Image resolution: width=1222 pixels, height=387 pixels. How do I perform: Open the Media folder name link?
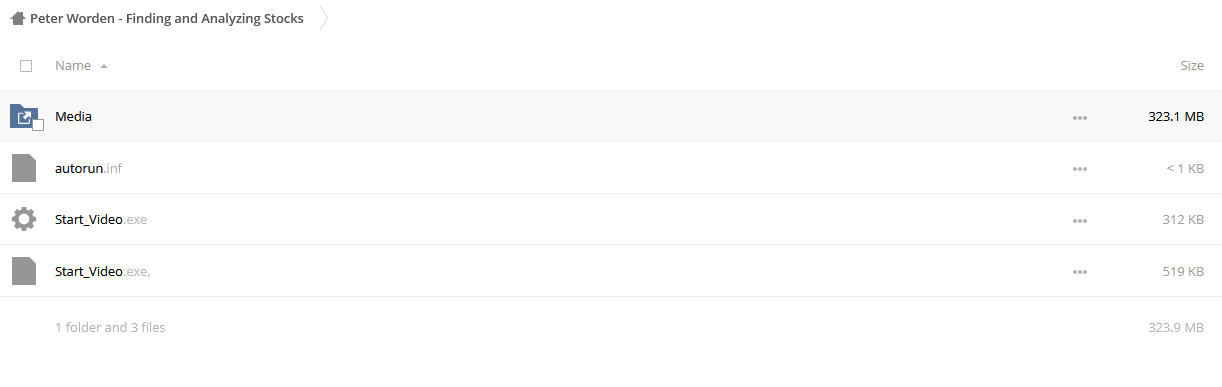73,116
